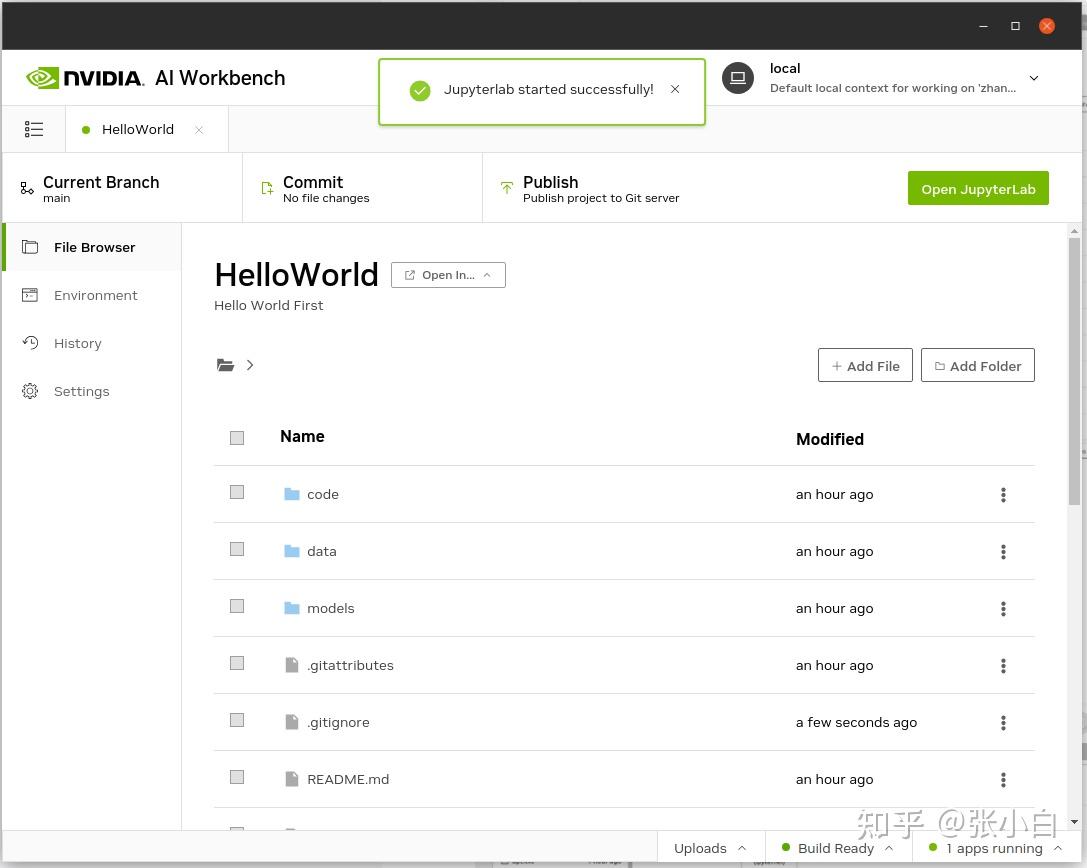The width and height of the screenshot is (1087, 868).
Task: Open project Settings
Action: (81, 391)
